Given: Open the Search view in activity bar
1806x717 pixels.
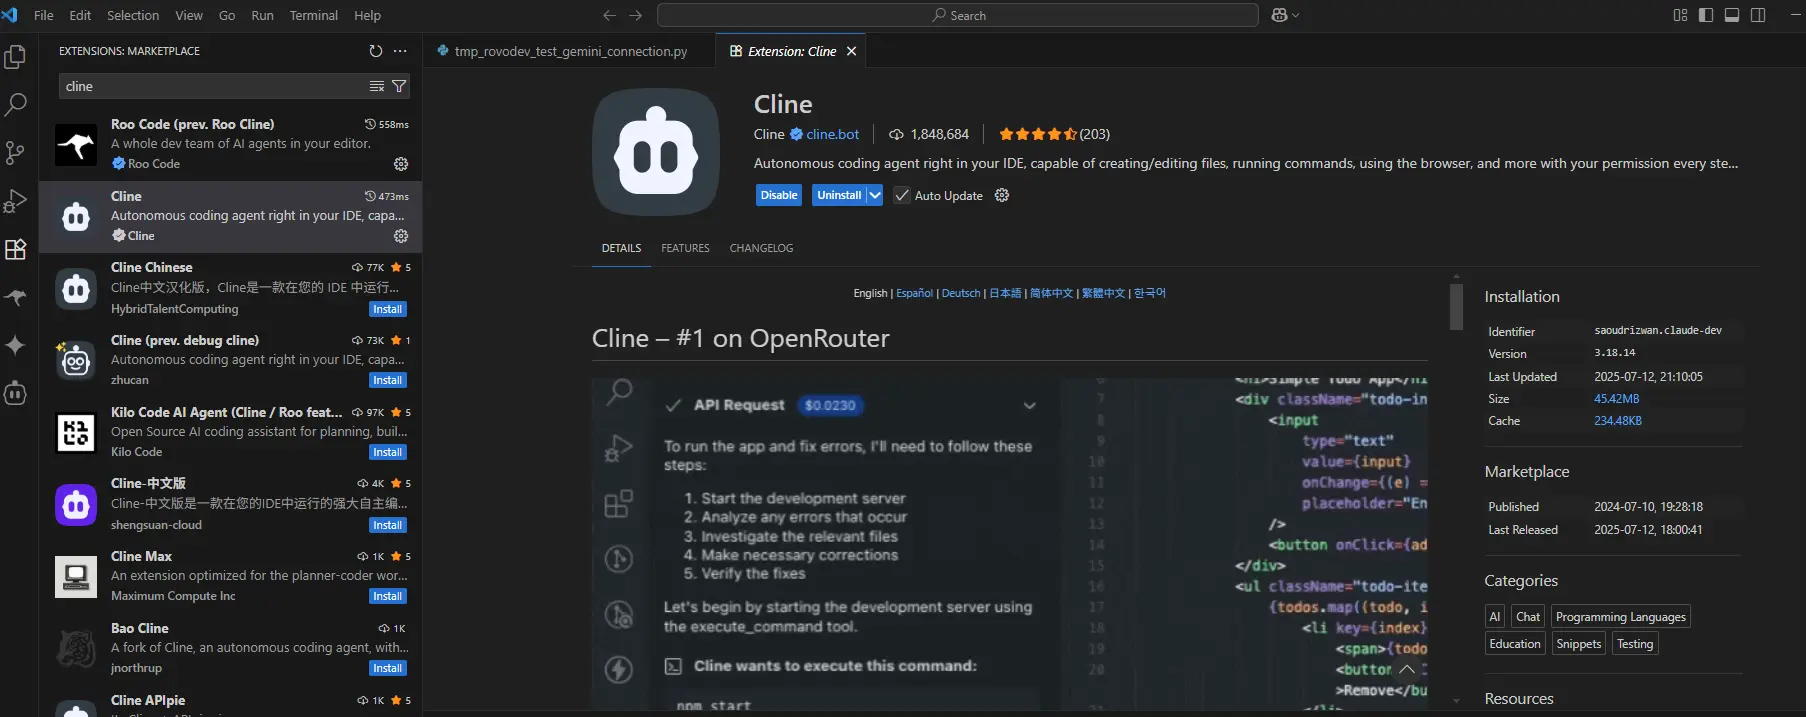Looking at the screenshot, I should tap(15, 104).
